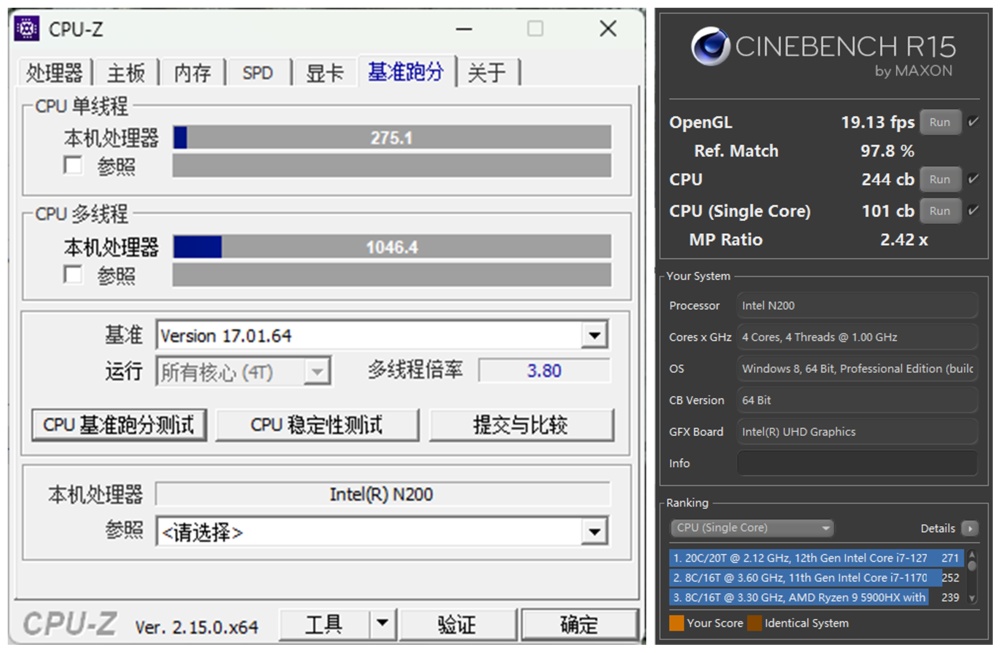Select the 基准跑分 tab
This screenshot has width=1000, height=653.
click(406, 71)
